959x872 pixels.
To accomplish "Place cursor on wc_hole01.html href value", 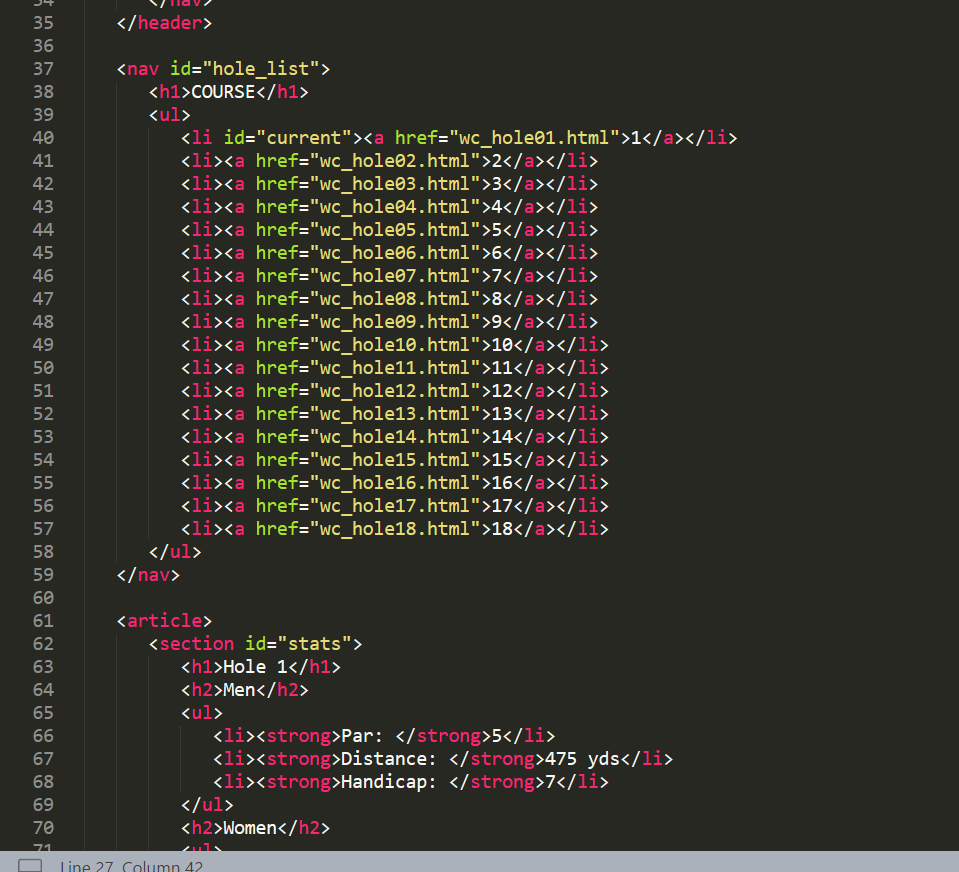I will pos(533,138).
